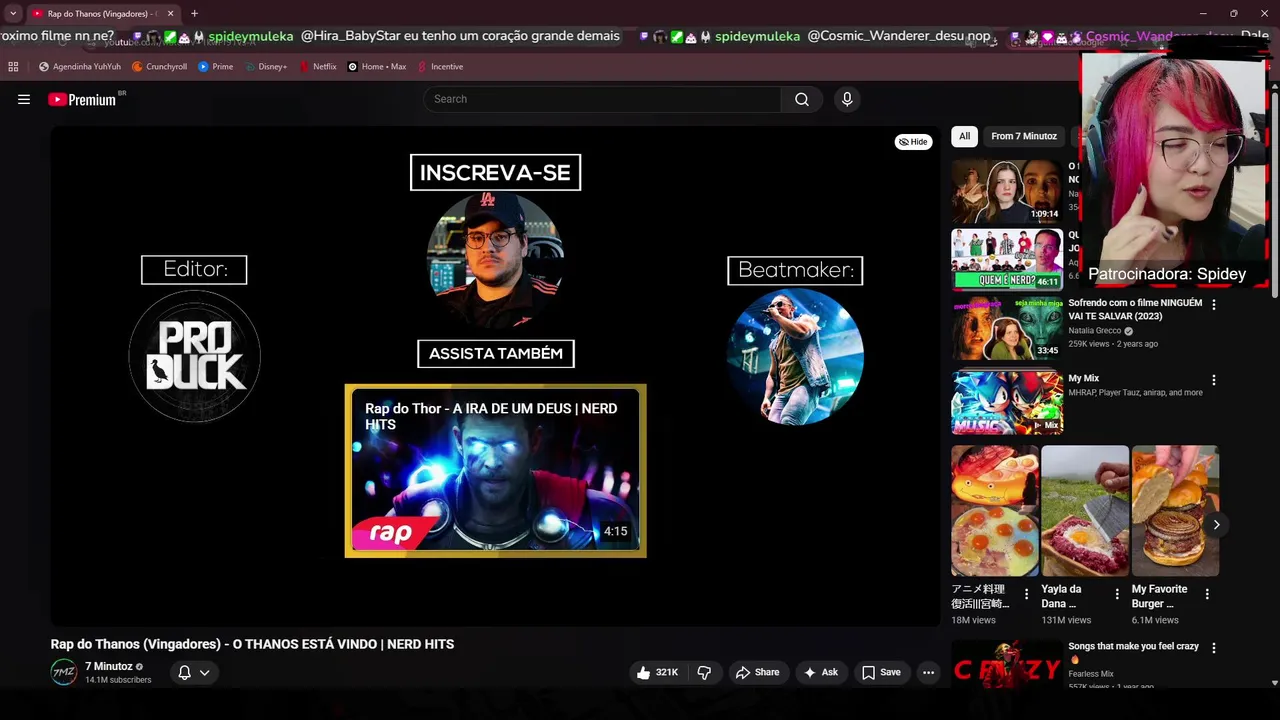Open the YouTube hamburger guide menu
Screen dimensions: 1280x720
point(24,99)
